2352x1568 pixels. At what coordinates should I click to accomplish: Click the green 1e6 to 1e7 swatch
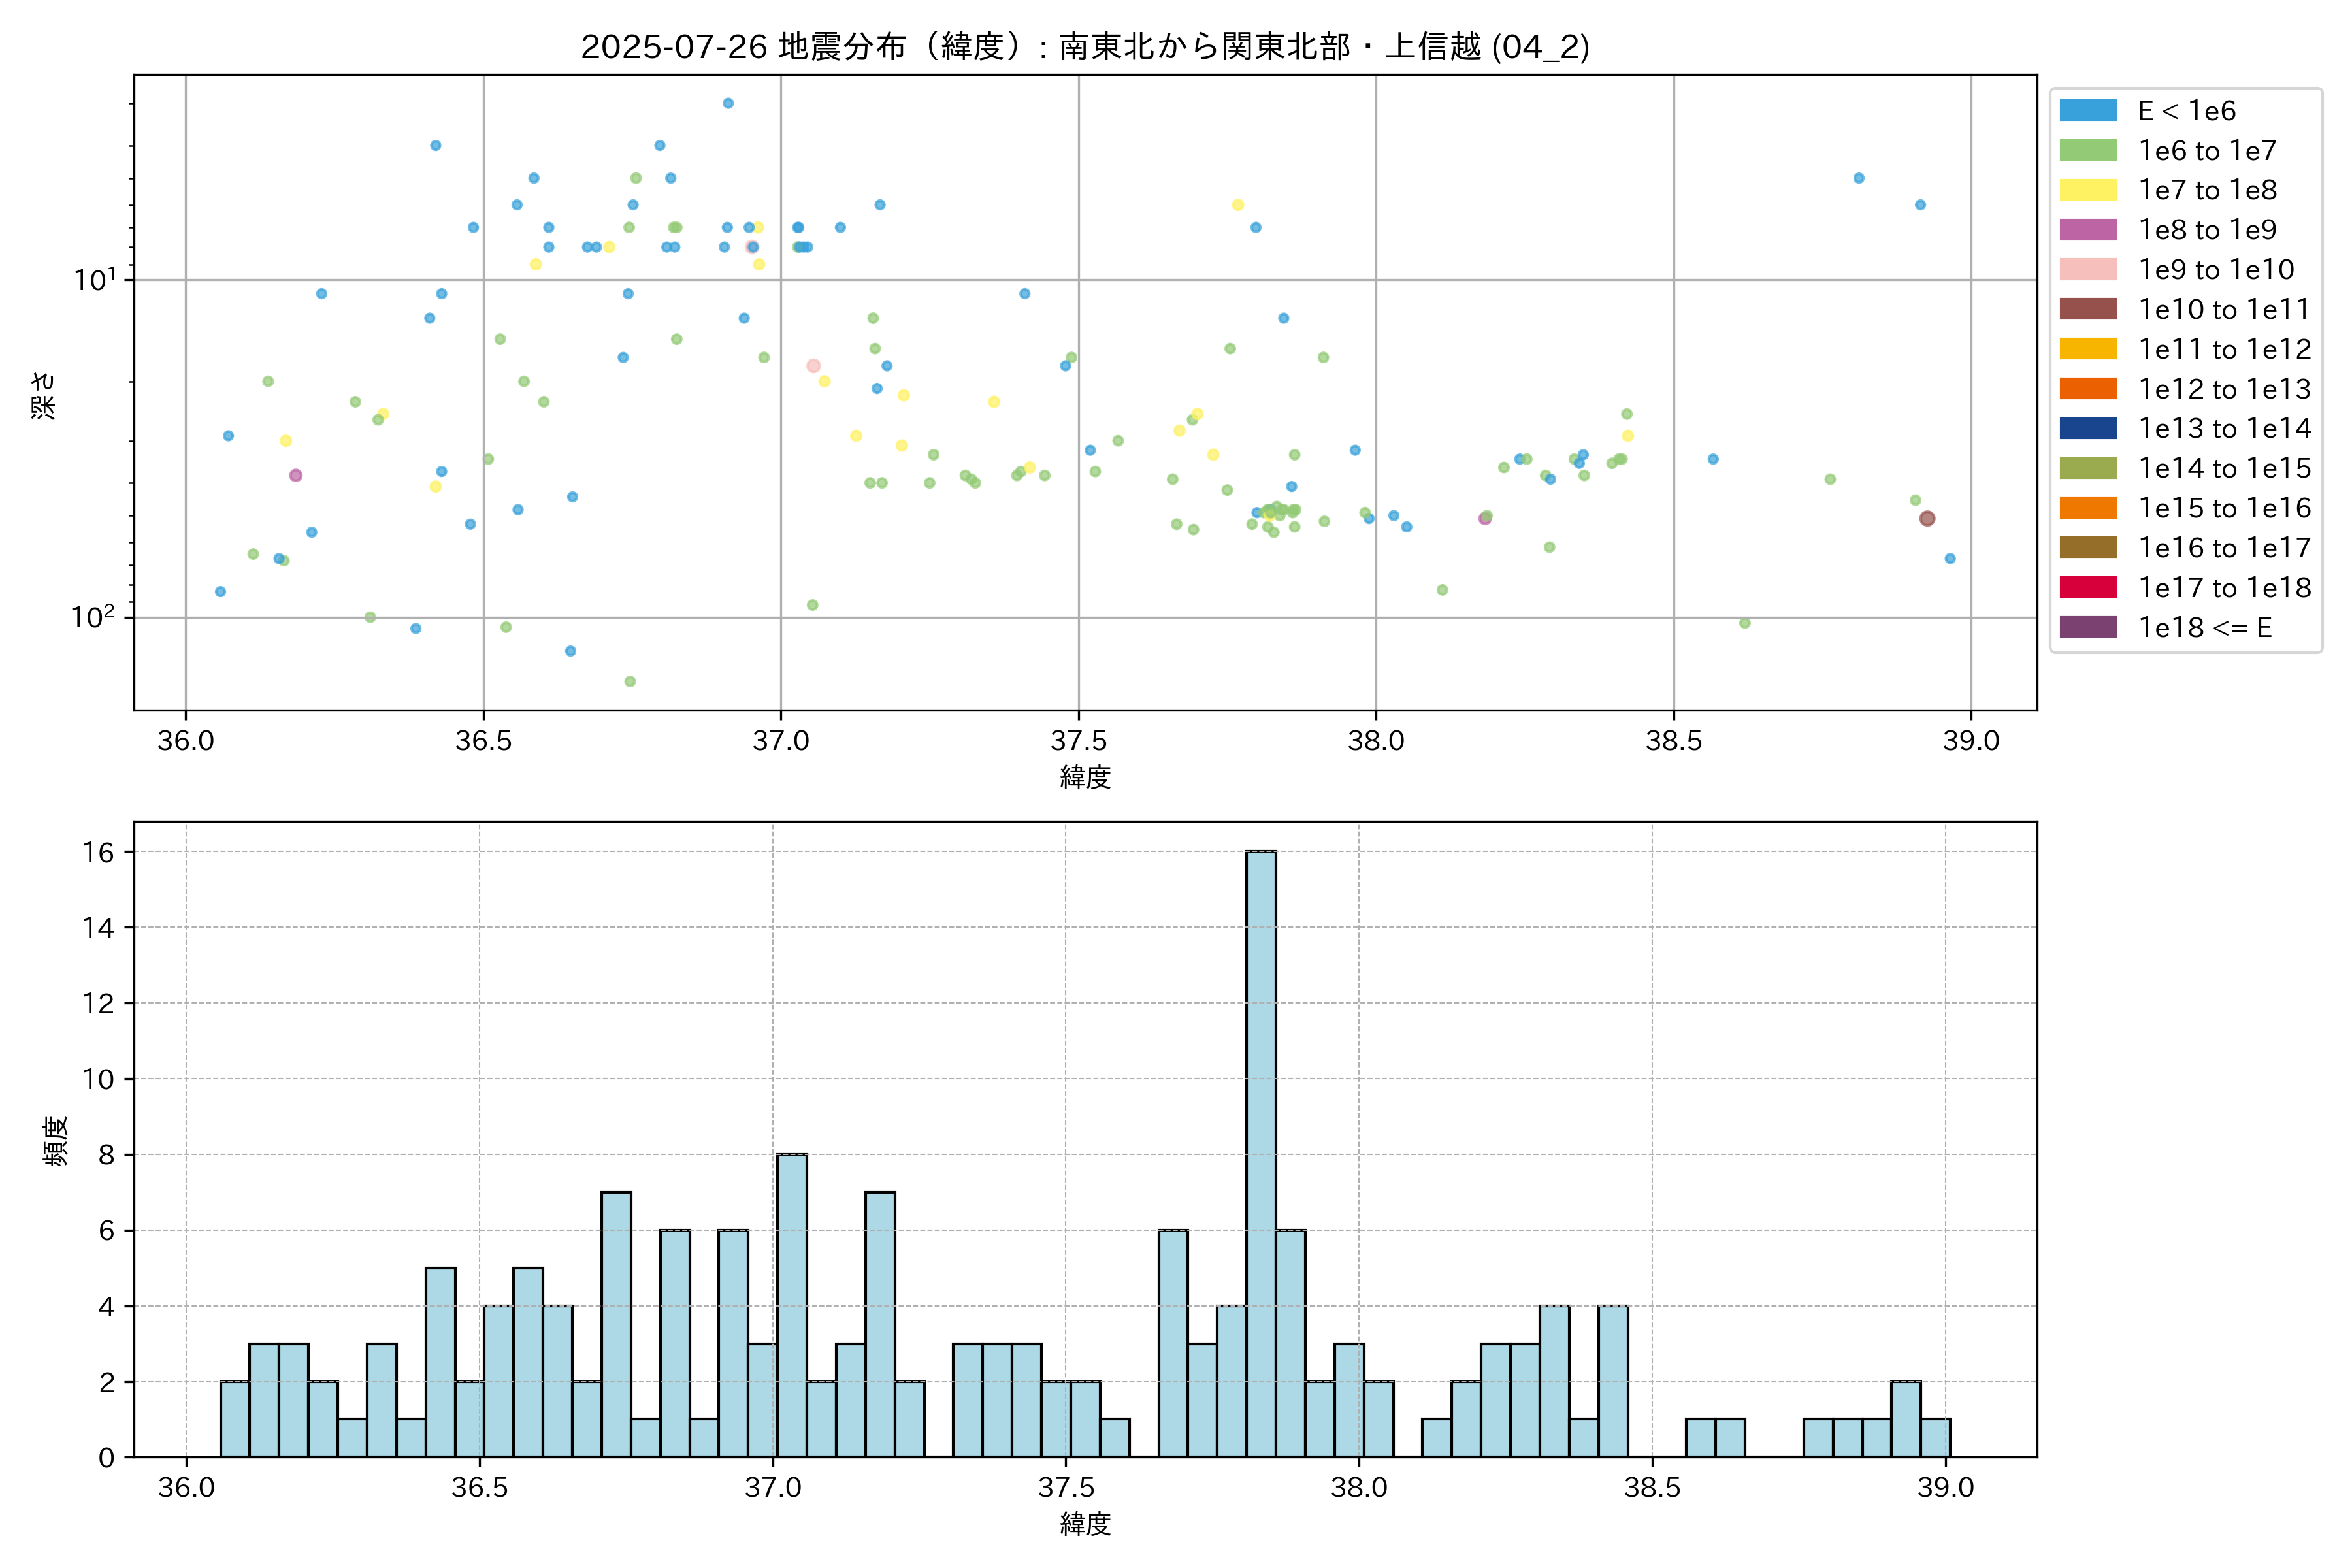[x=2087, y=151]
